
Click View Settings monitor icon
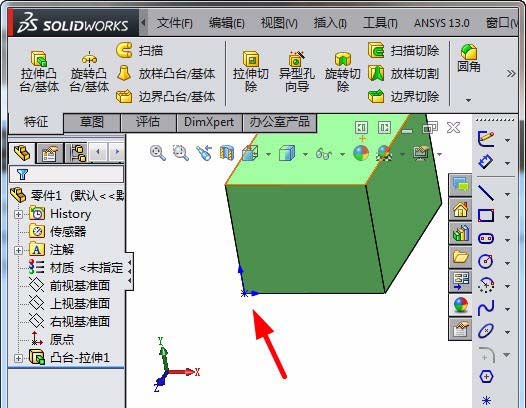pyautogui.click(x=421, y=153)
